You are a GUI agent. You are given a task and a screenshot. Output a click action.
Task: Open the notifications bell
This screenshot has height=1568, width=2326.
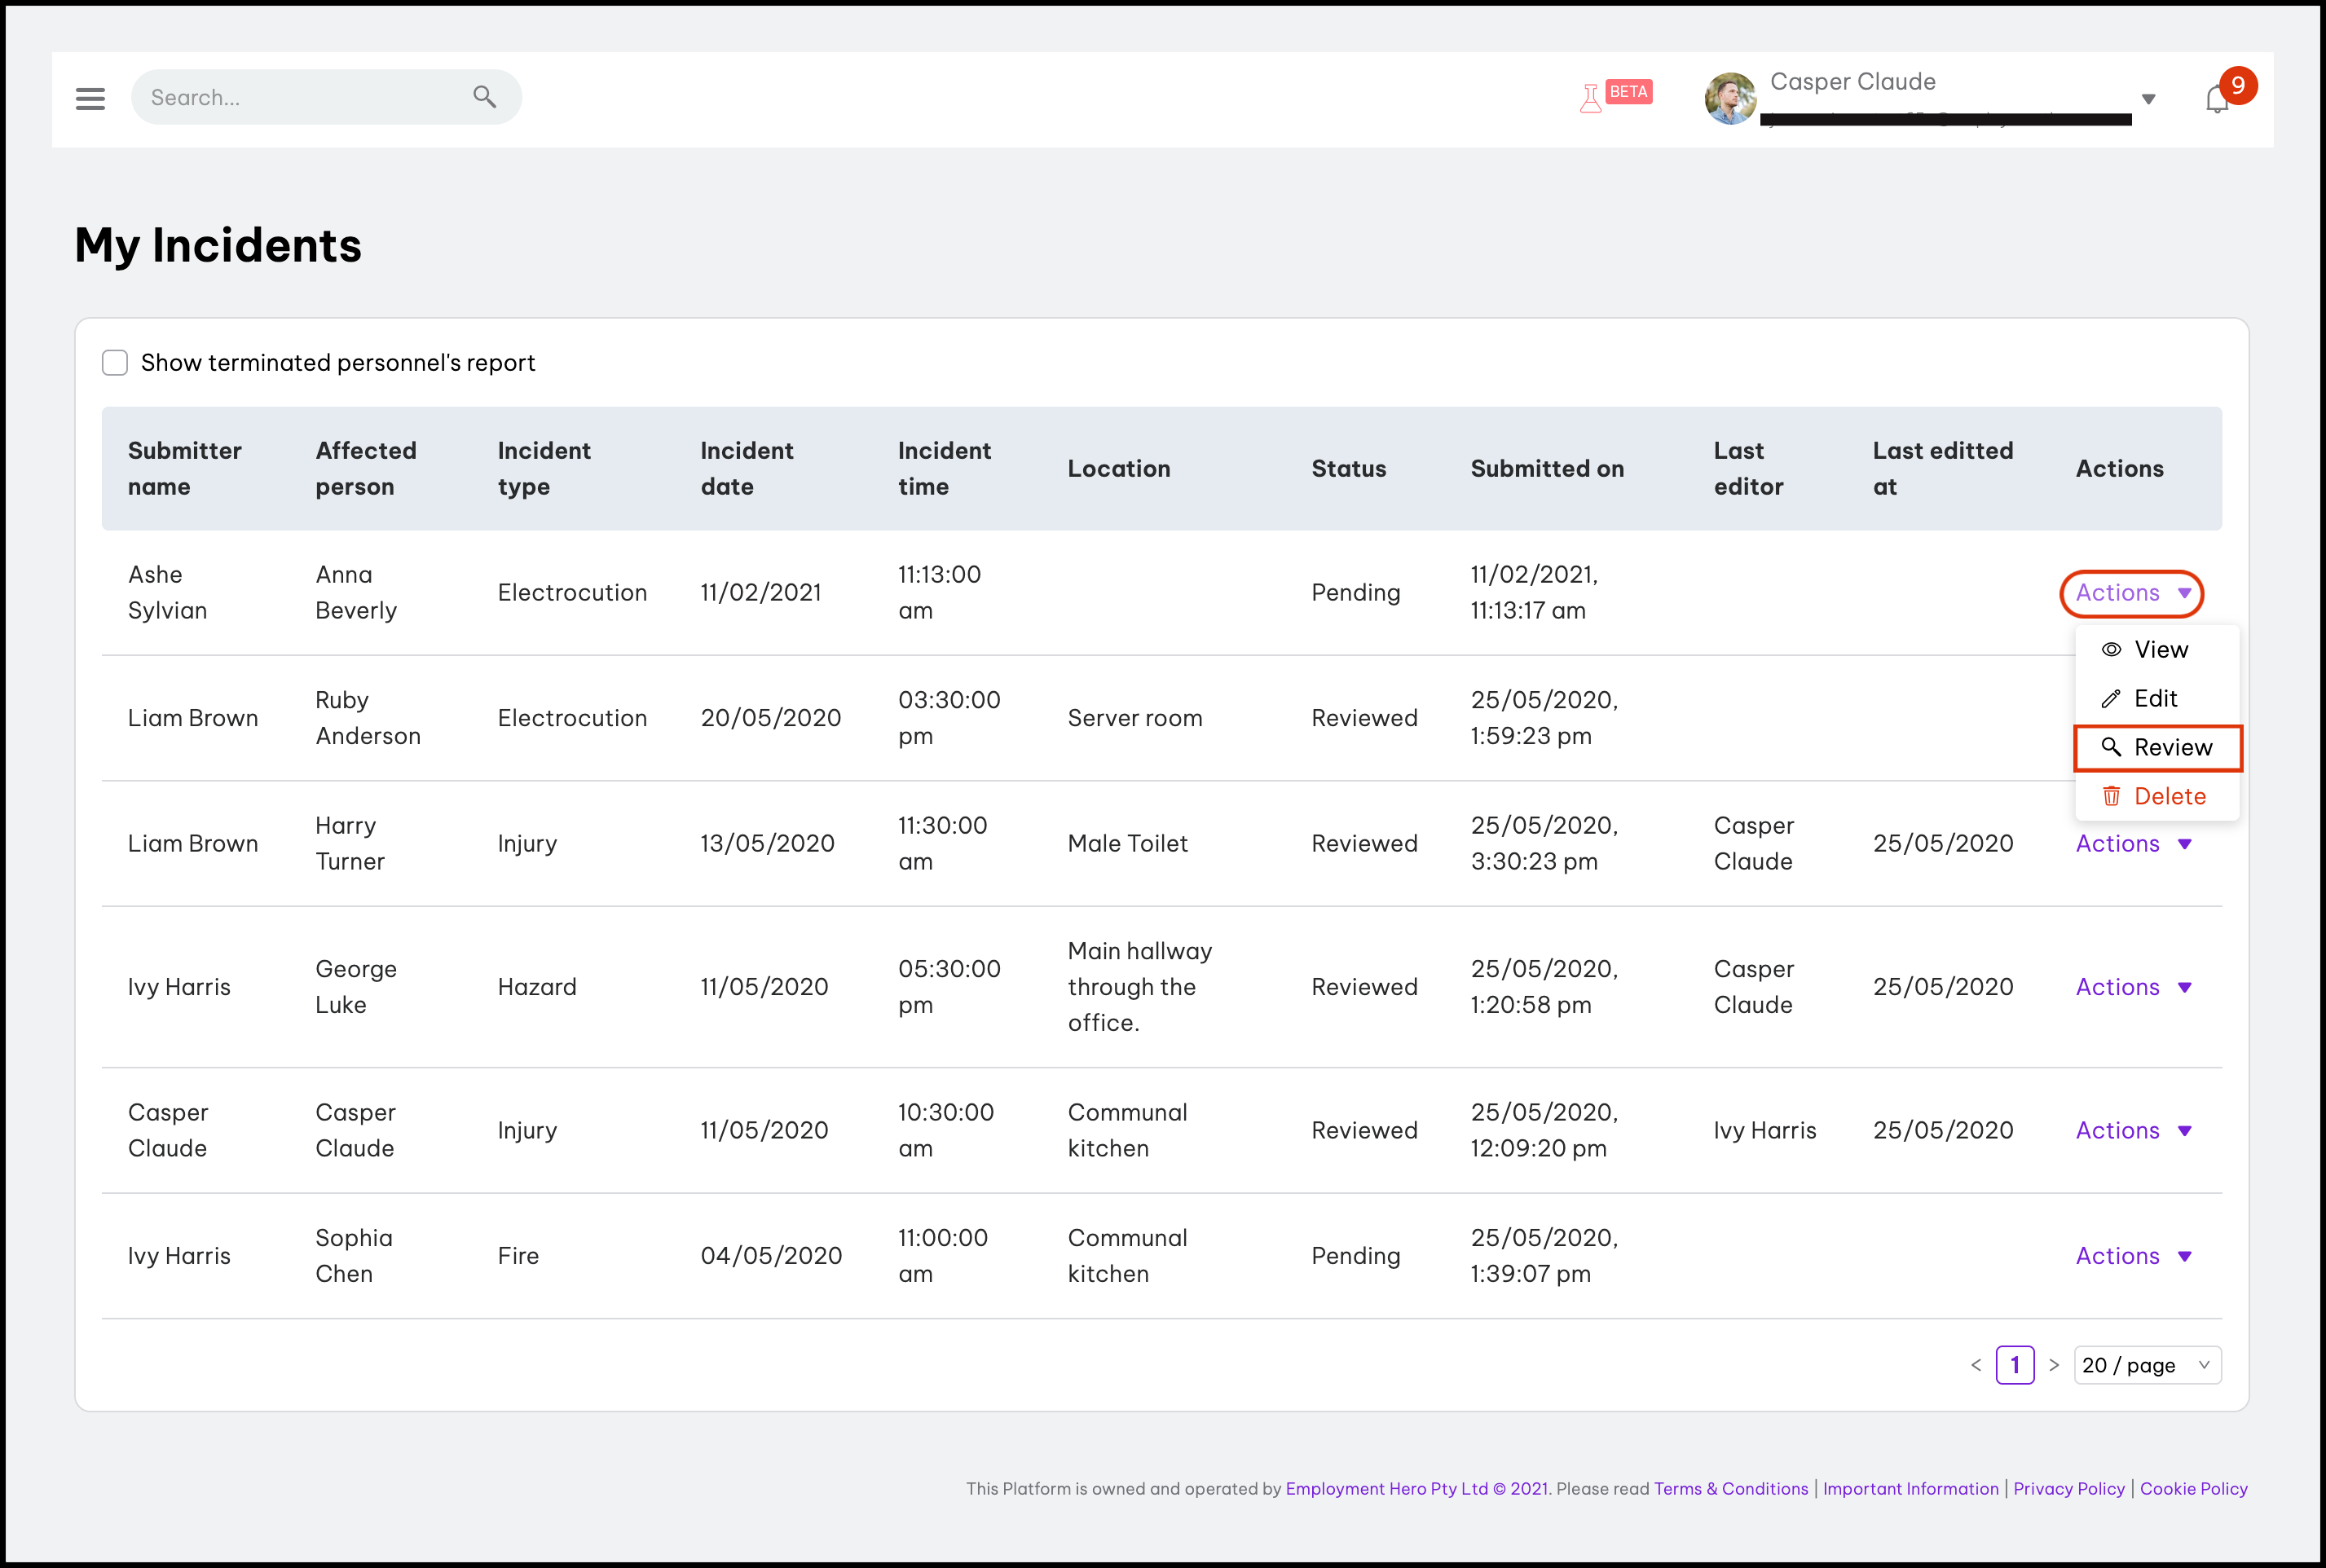coord(2216,100)
